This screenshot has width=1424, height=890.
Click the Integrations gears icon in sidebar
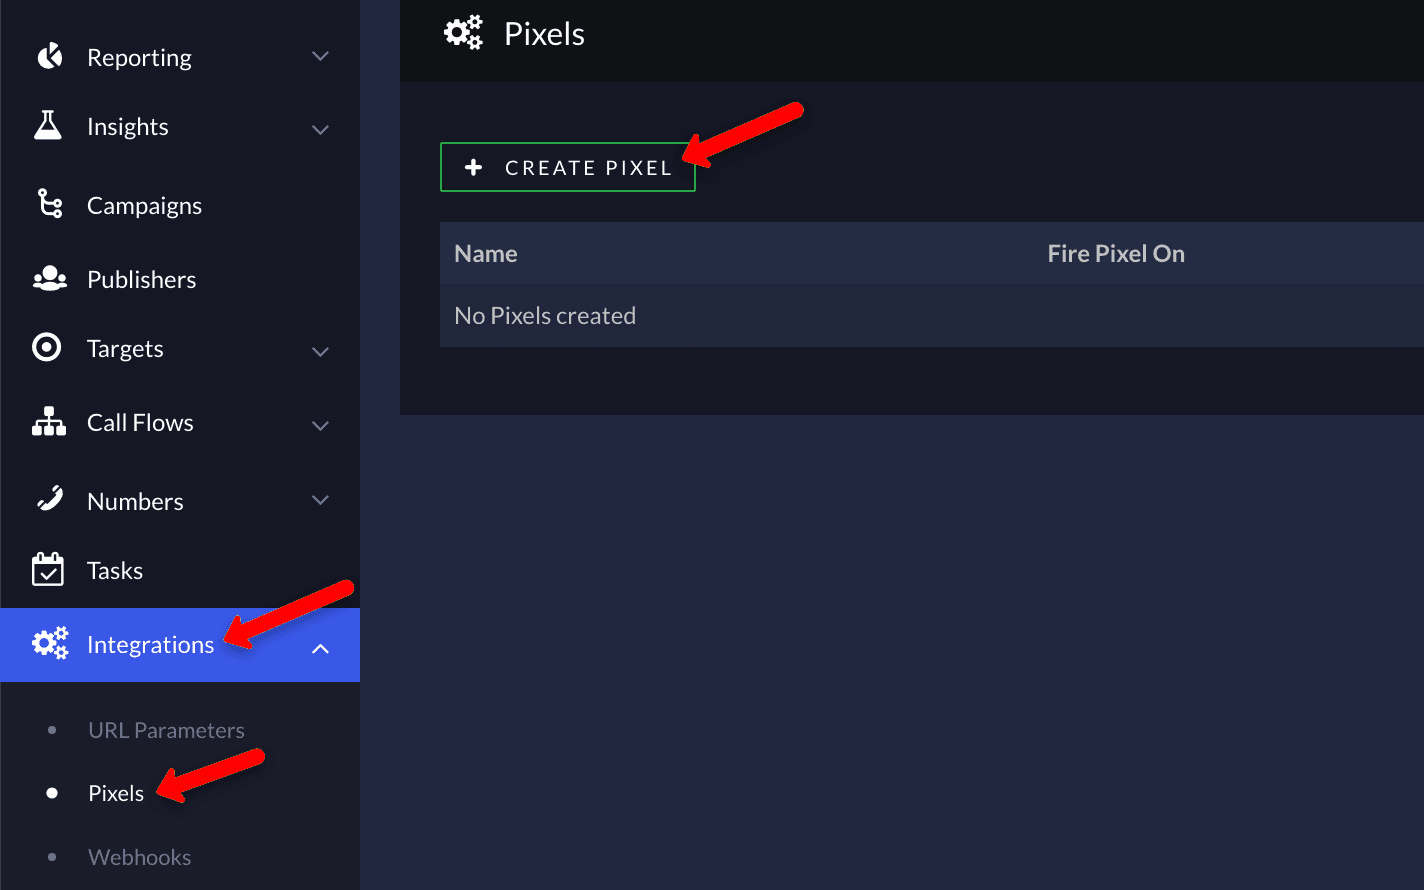[x=50, y=643]
